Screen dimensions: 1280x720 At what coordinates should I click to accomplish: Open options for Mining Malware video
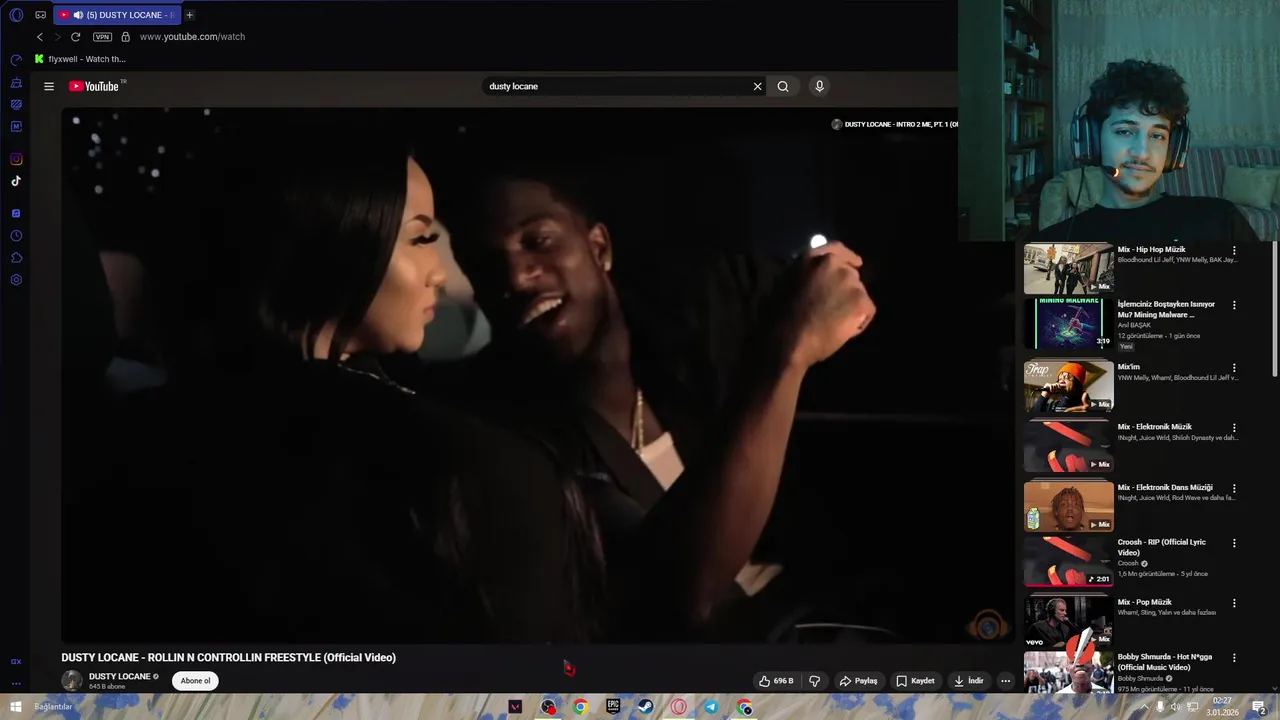[x=1234, y=305]
